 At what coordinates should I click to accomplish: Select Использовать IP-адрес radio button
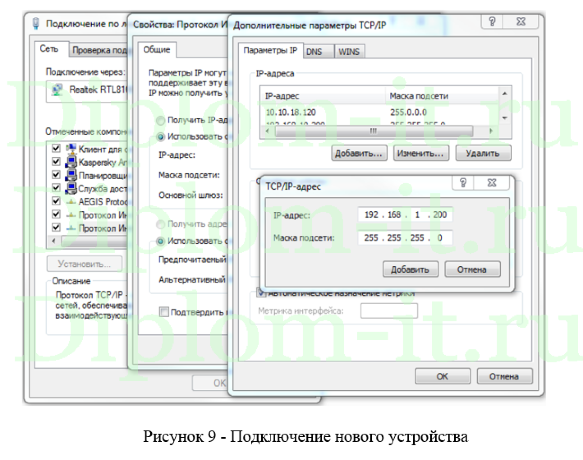160,137
